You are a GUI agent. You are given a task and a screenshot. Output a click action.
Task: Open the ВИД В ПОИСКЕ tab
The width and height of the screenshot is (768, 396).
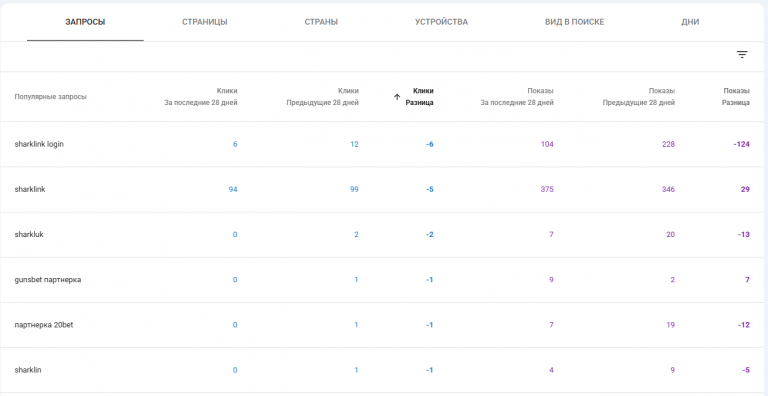(575, 22)
